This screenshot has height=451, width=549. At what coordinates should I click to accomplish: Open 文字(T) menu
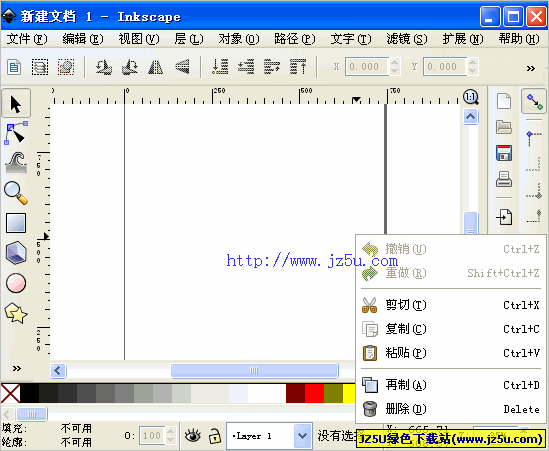351,39
